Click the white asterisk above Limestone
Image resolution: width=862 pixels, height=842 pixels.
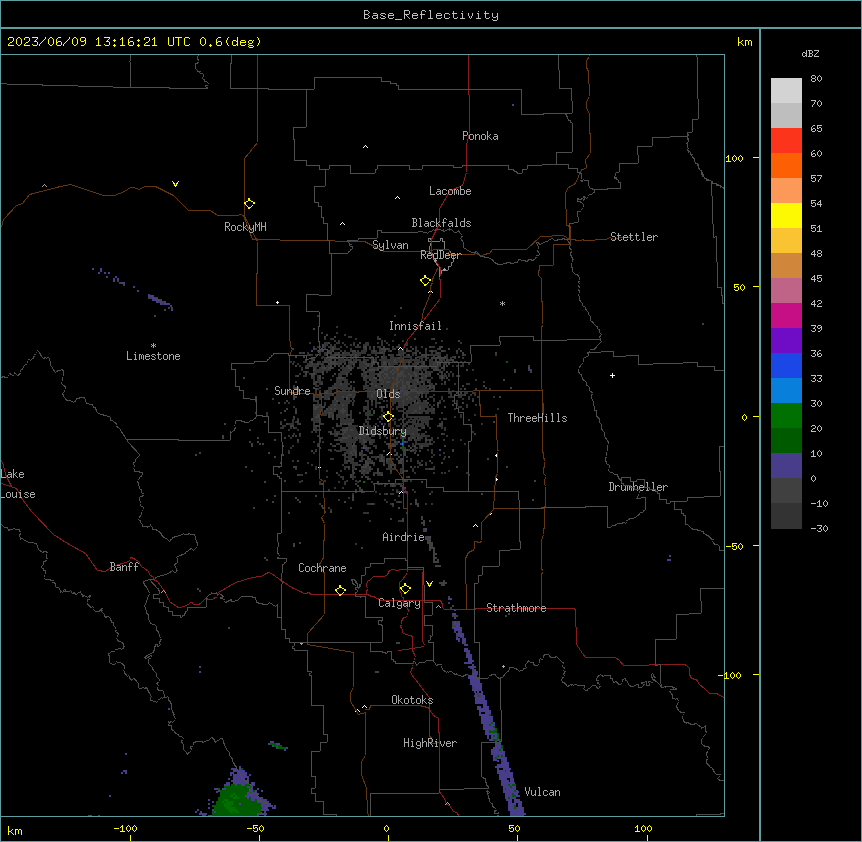(153, 346)
